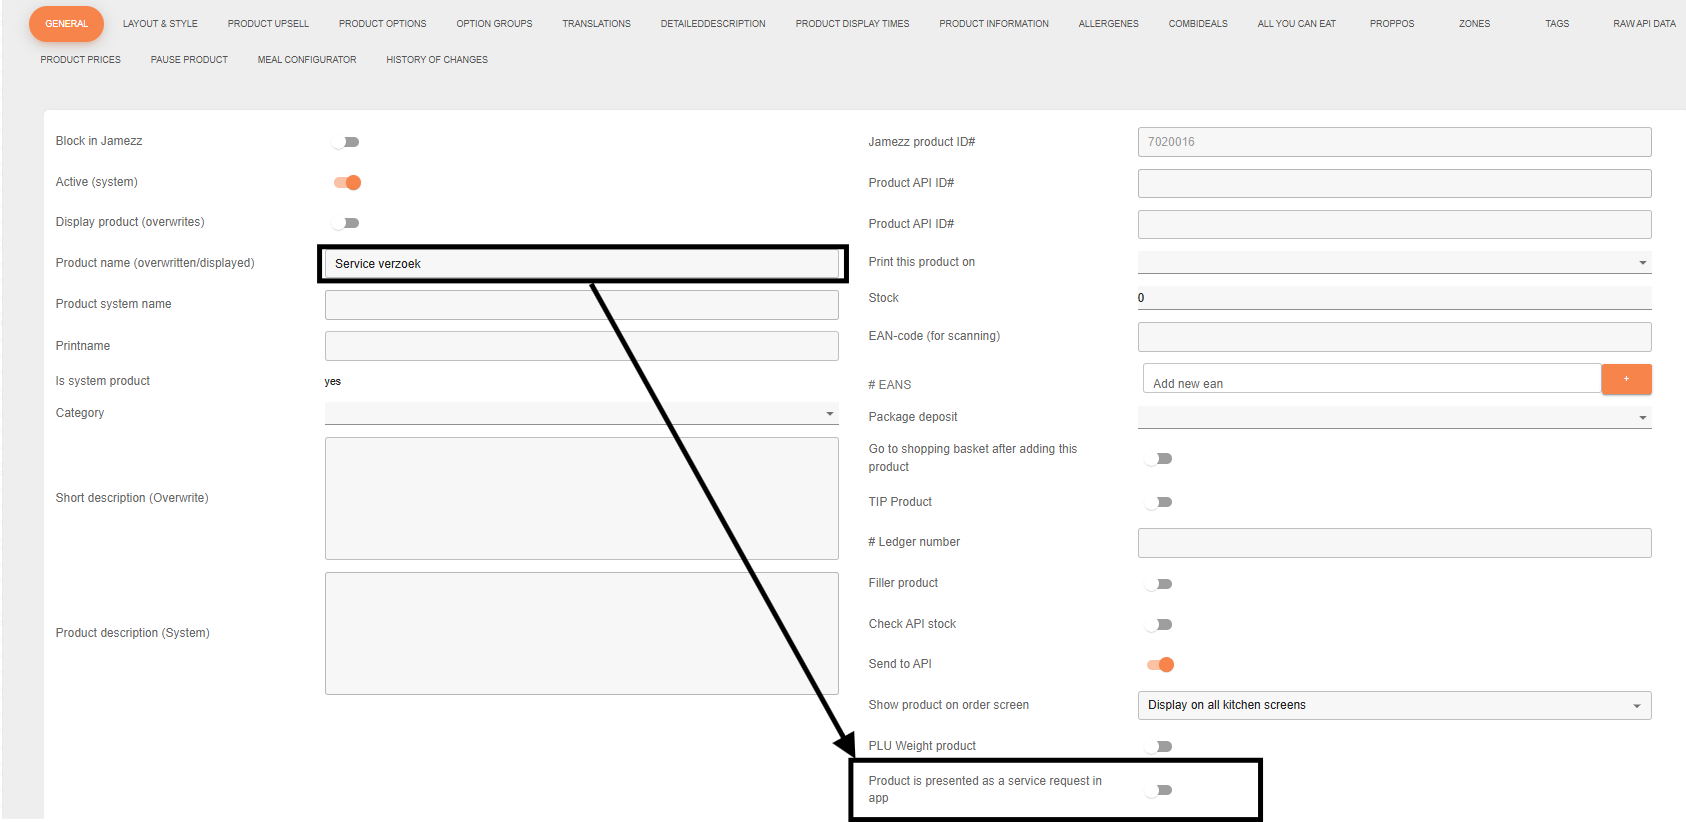
Task: Go to the Product Prices tab
Action: [80, 60]
